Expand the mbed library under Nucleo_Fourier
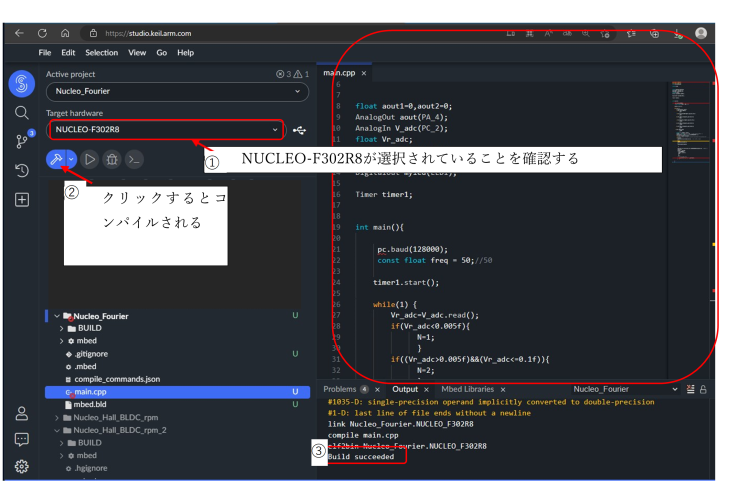This screenshot has height=501, width=740. click(x=62, y=341)
